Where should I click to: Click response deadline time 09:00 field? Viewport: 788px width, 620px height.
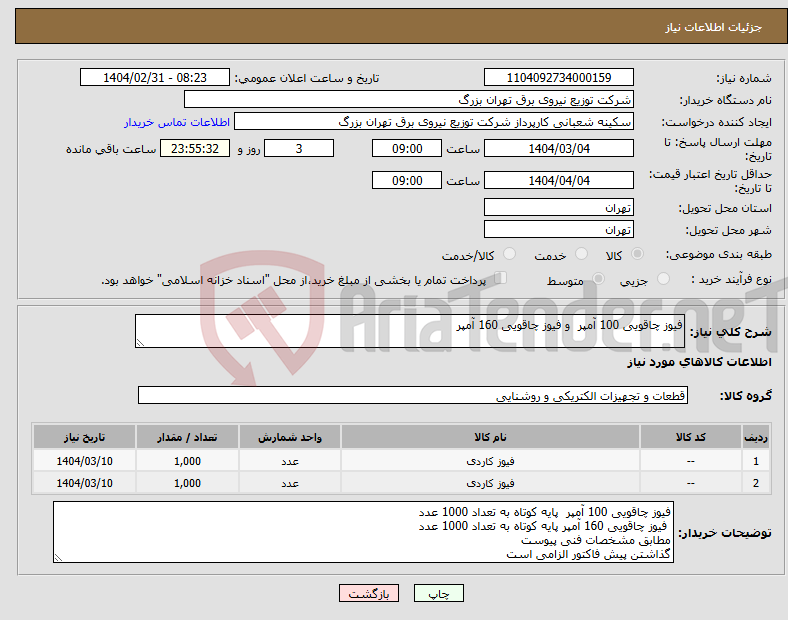tap(407, 148)
